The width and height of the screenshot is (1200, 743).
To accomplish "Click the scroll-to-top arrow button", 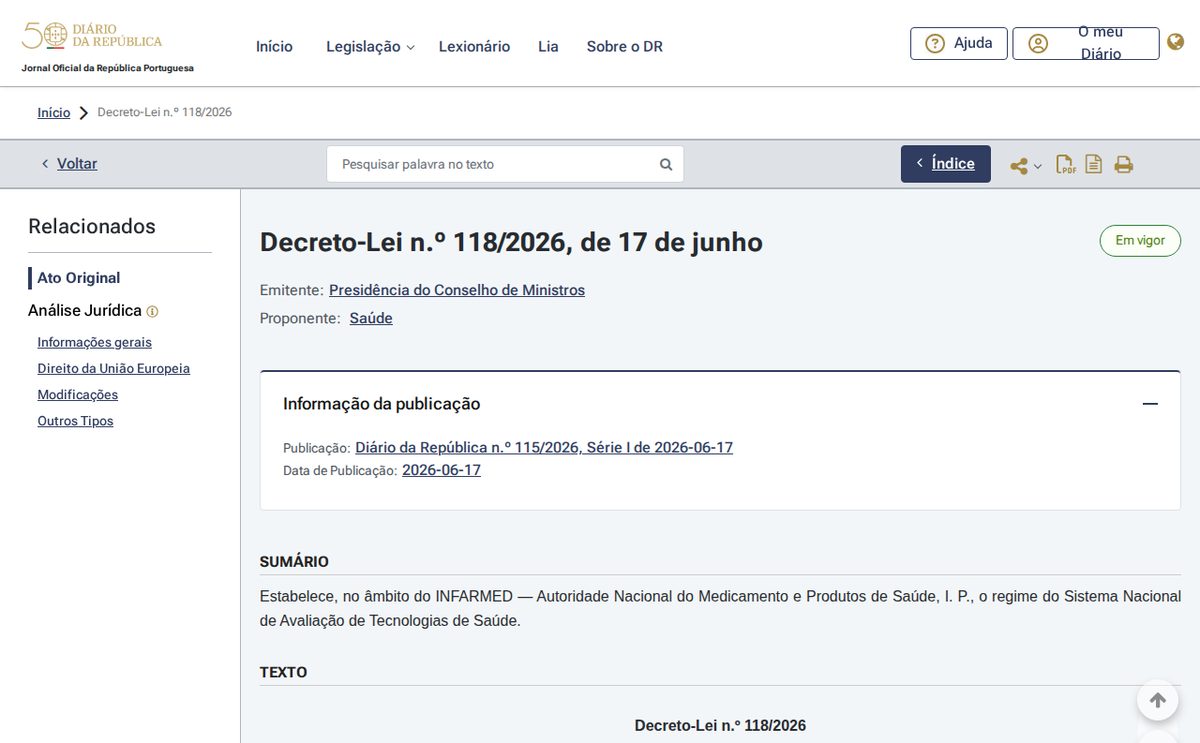I will click(x=1157, y=700).
